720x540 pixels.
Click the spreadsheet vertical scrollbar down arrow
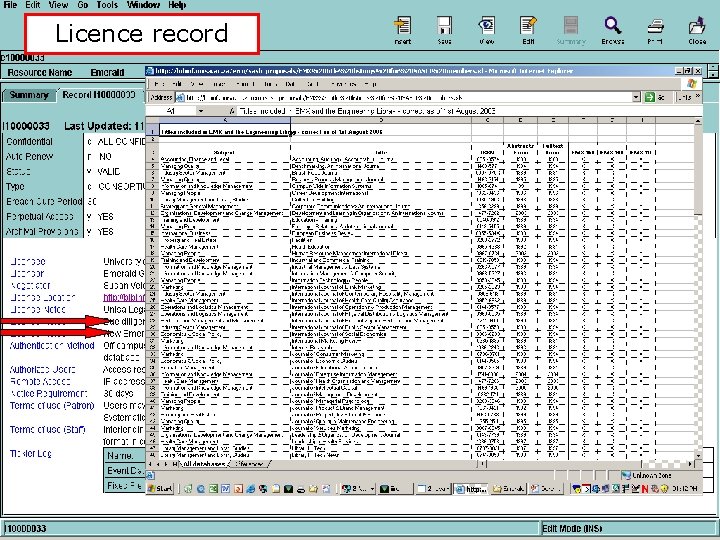(698, 456)
